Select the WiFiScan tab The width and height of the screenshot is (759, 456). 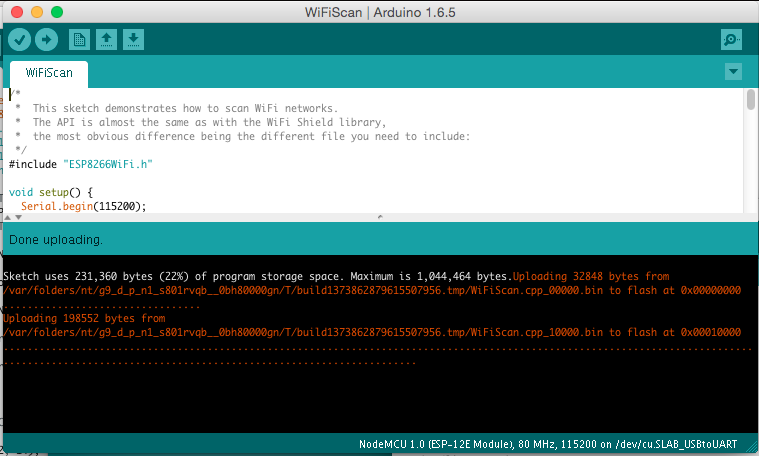pyautogui.click(x=49, y=73)
